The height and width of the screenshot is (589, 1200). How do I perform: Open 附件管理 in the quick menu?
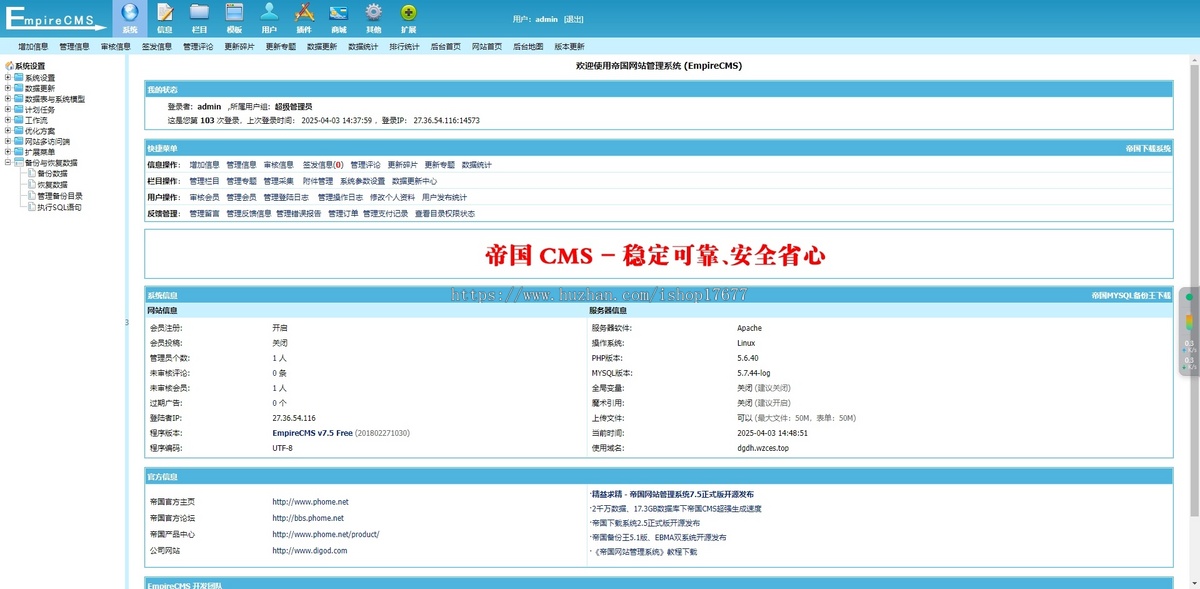318,181
